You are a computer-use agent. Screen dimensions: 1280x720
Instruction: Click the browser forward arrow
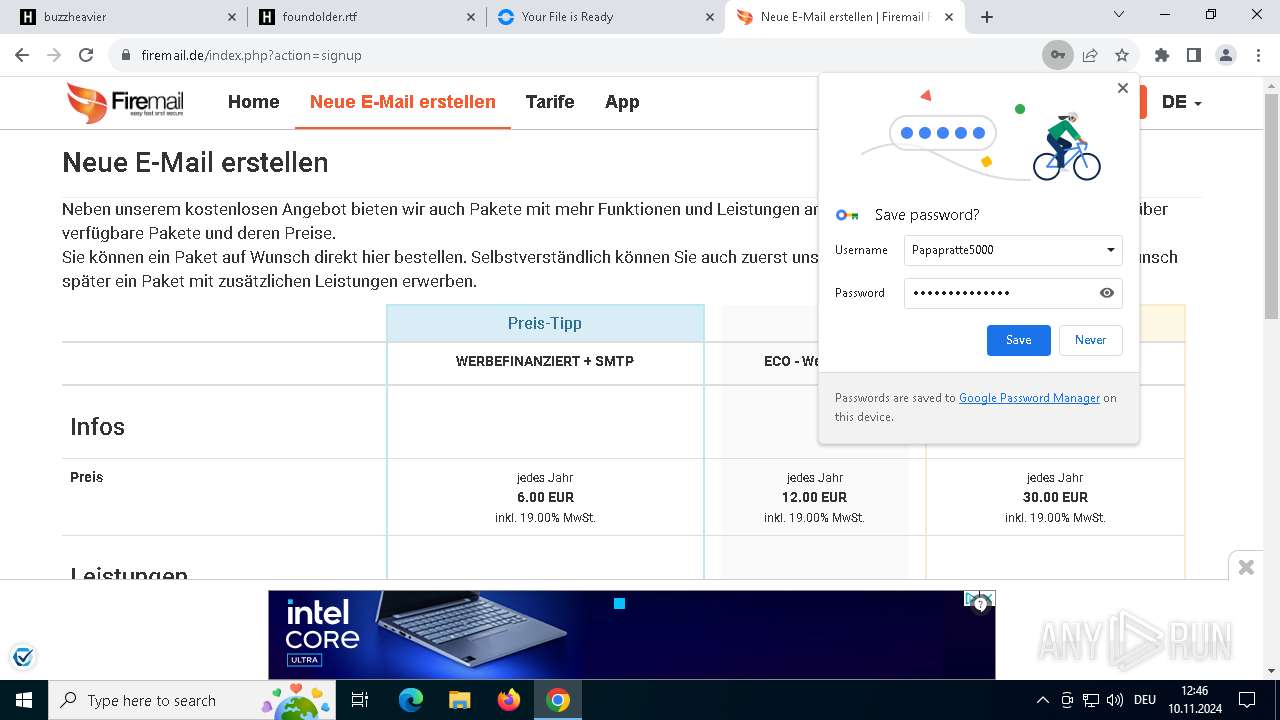coord(54,55)
